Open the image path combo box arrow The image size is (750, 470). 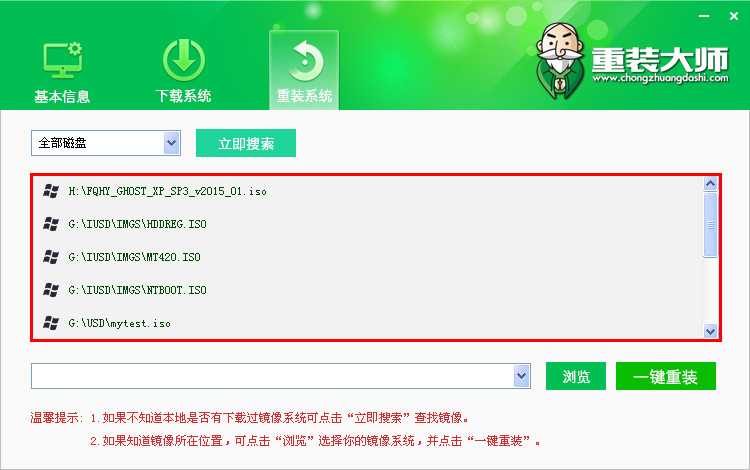coord(521,376)
